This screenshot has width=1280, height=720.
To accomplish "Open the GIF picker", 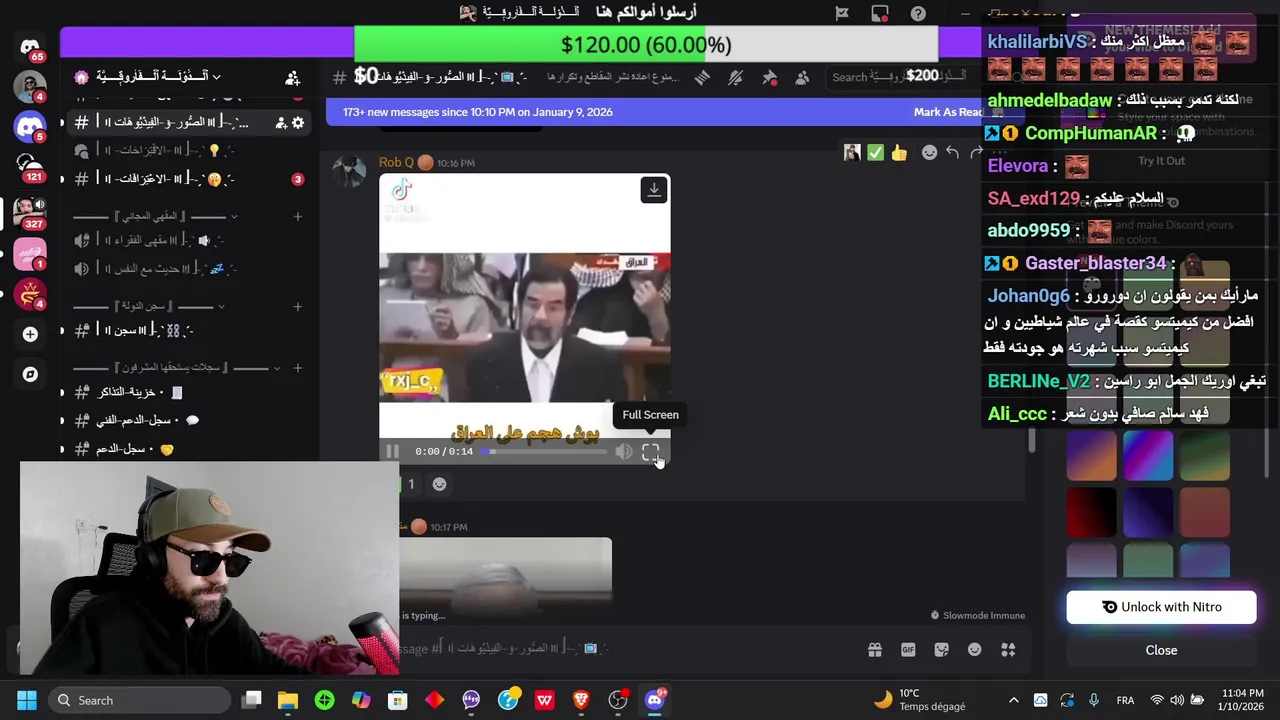I will pos(908,649).
